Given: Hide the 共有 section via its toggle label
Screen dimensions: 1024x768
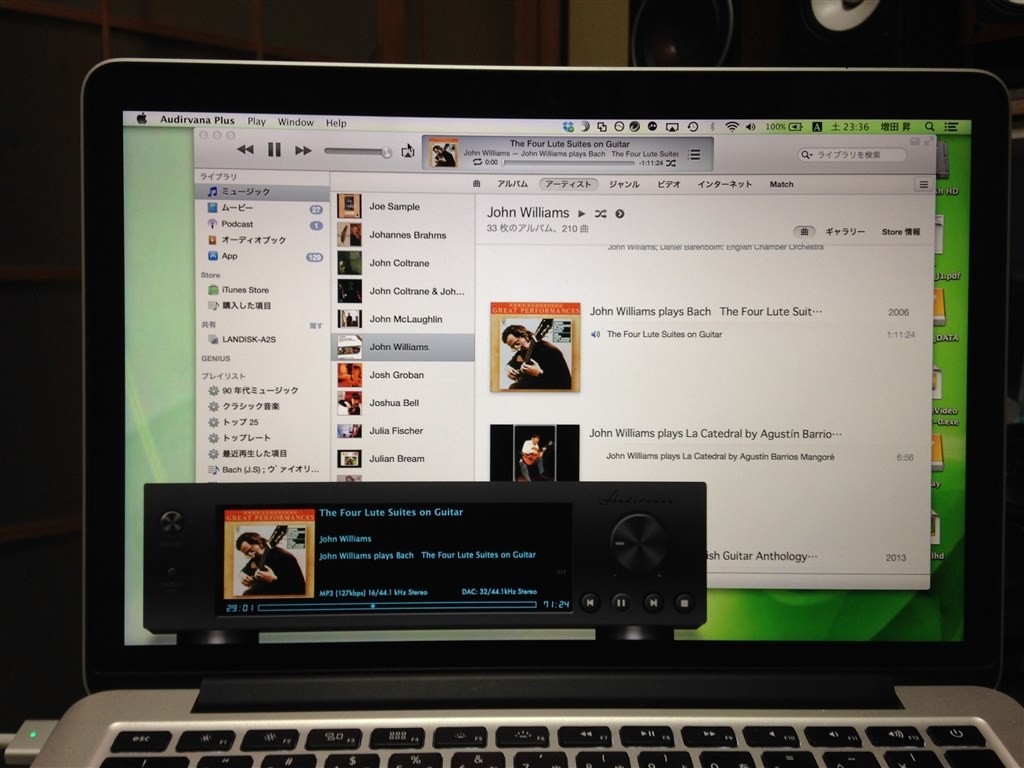Looking at the screenshot, I should [316, 325].
